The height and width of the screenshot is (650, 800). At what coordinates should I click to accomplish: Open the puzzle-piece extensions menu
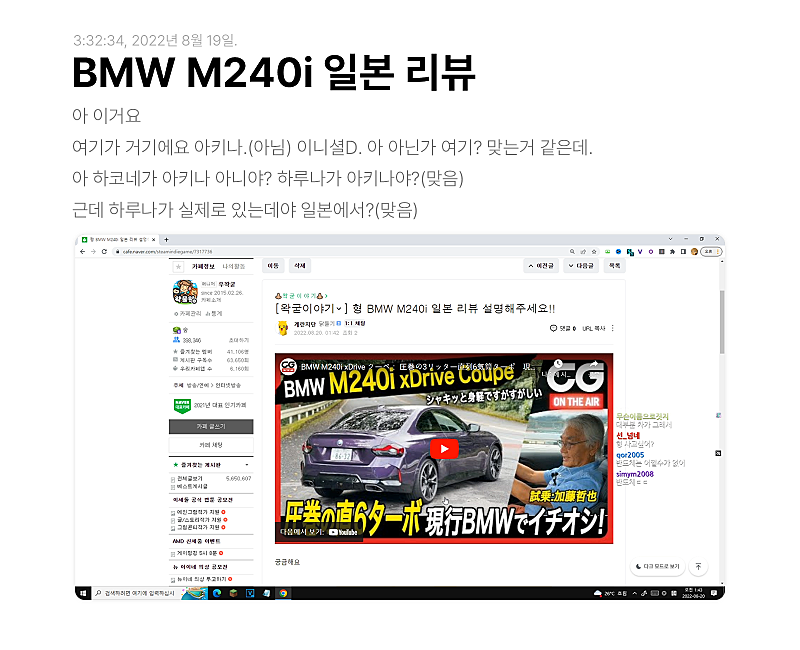[672, 252]
